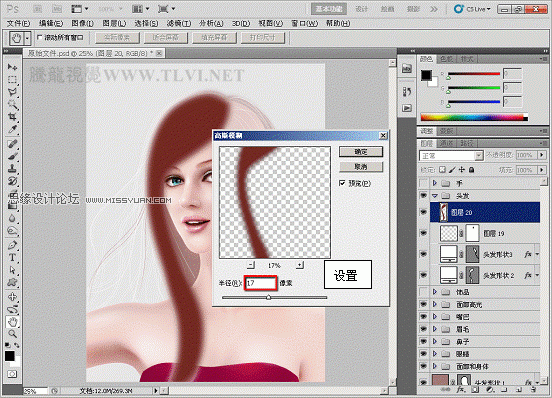The width and height of the screenshot is (552, 398).
Task: Show the 饰品 group visibility
Action: click(x=424, y=292)
